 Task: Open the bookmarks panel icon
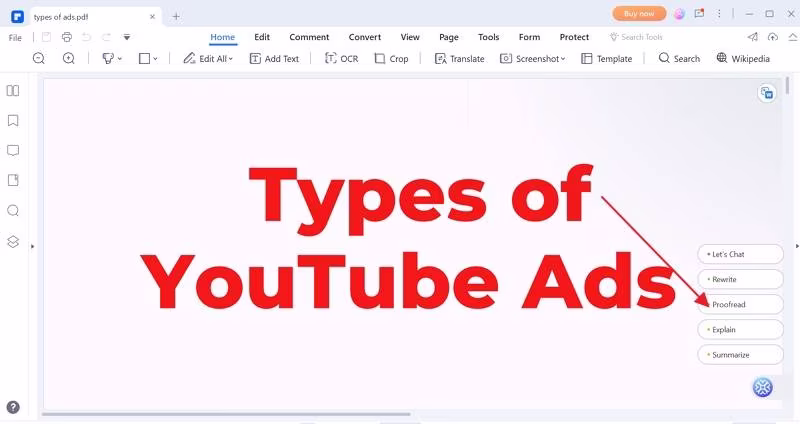[13, 121]
